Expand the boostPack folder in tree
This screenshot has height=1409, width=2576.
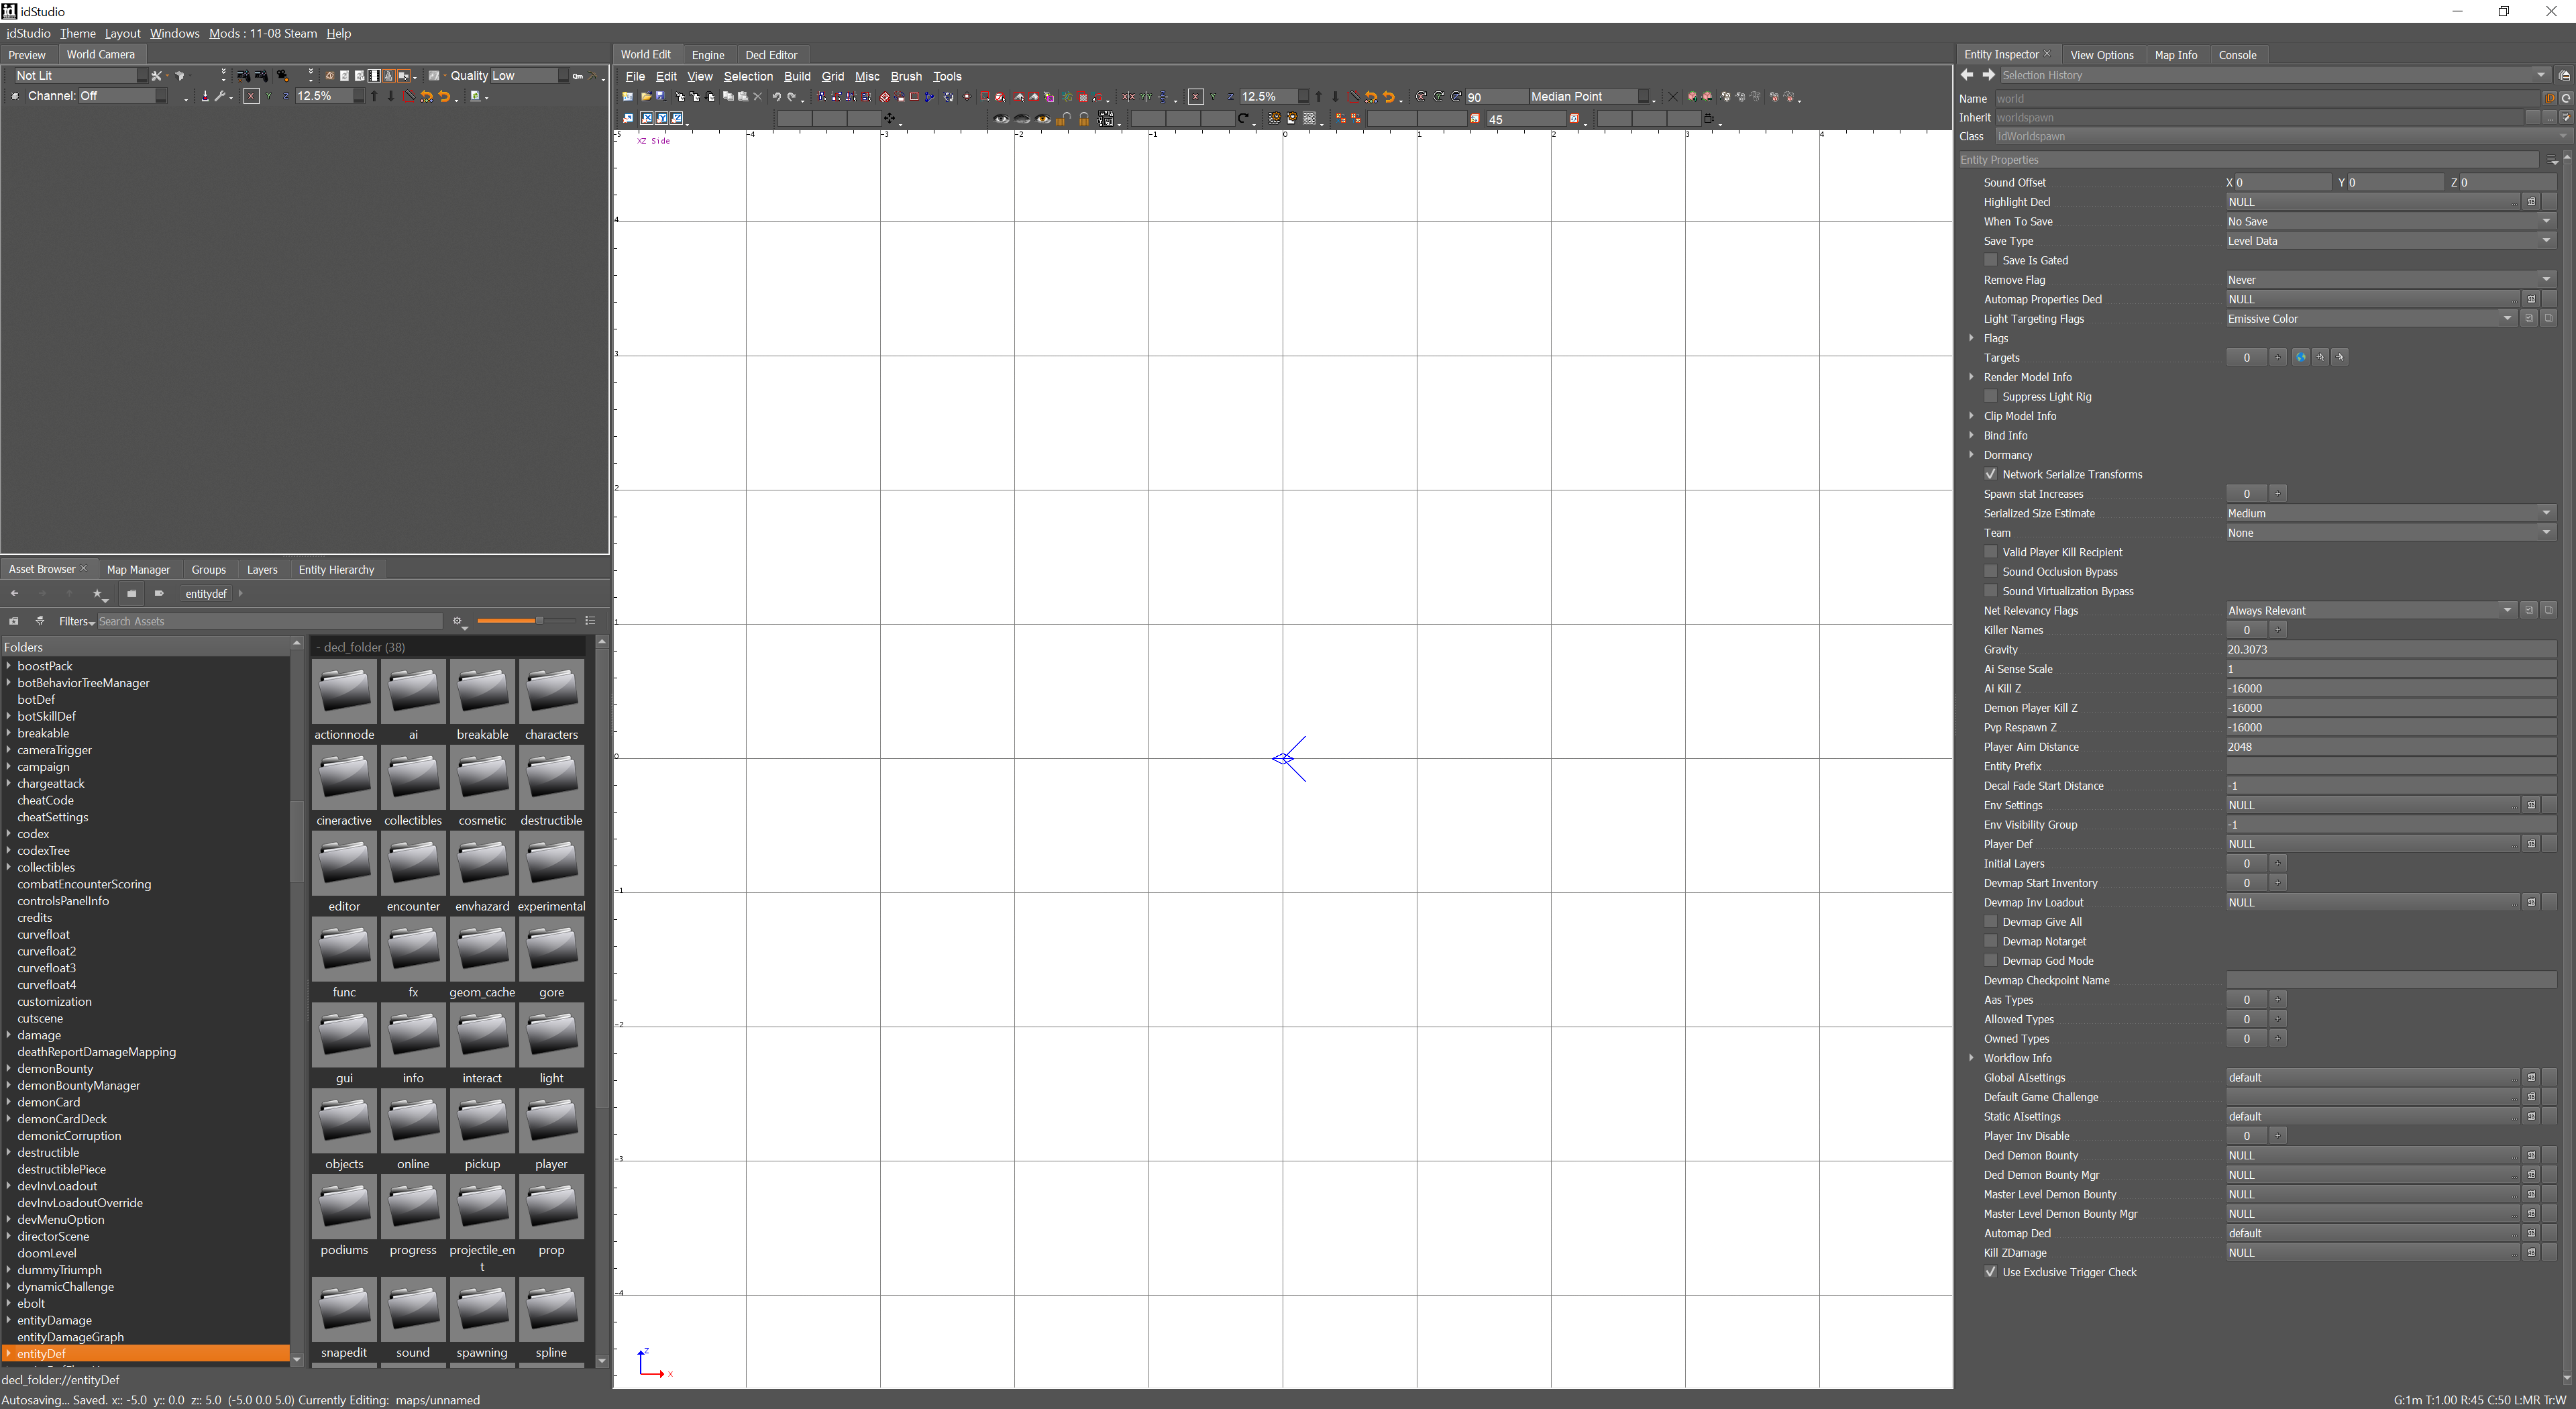point(9,666)
